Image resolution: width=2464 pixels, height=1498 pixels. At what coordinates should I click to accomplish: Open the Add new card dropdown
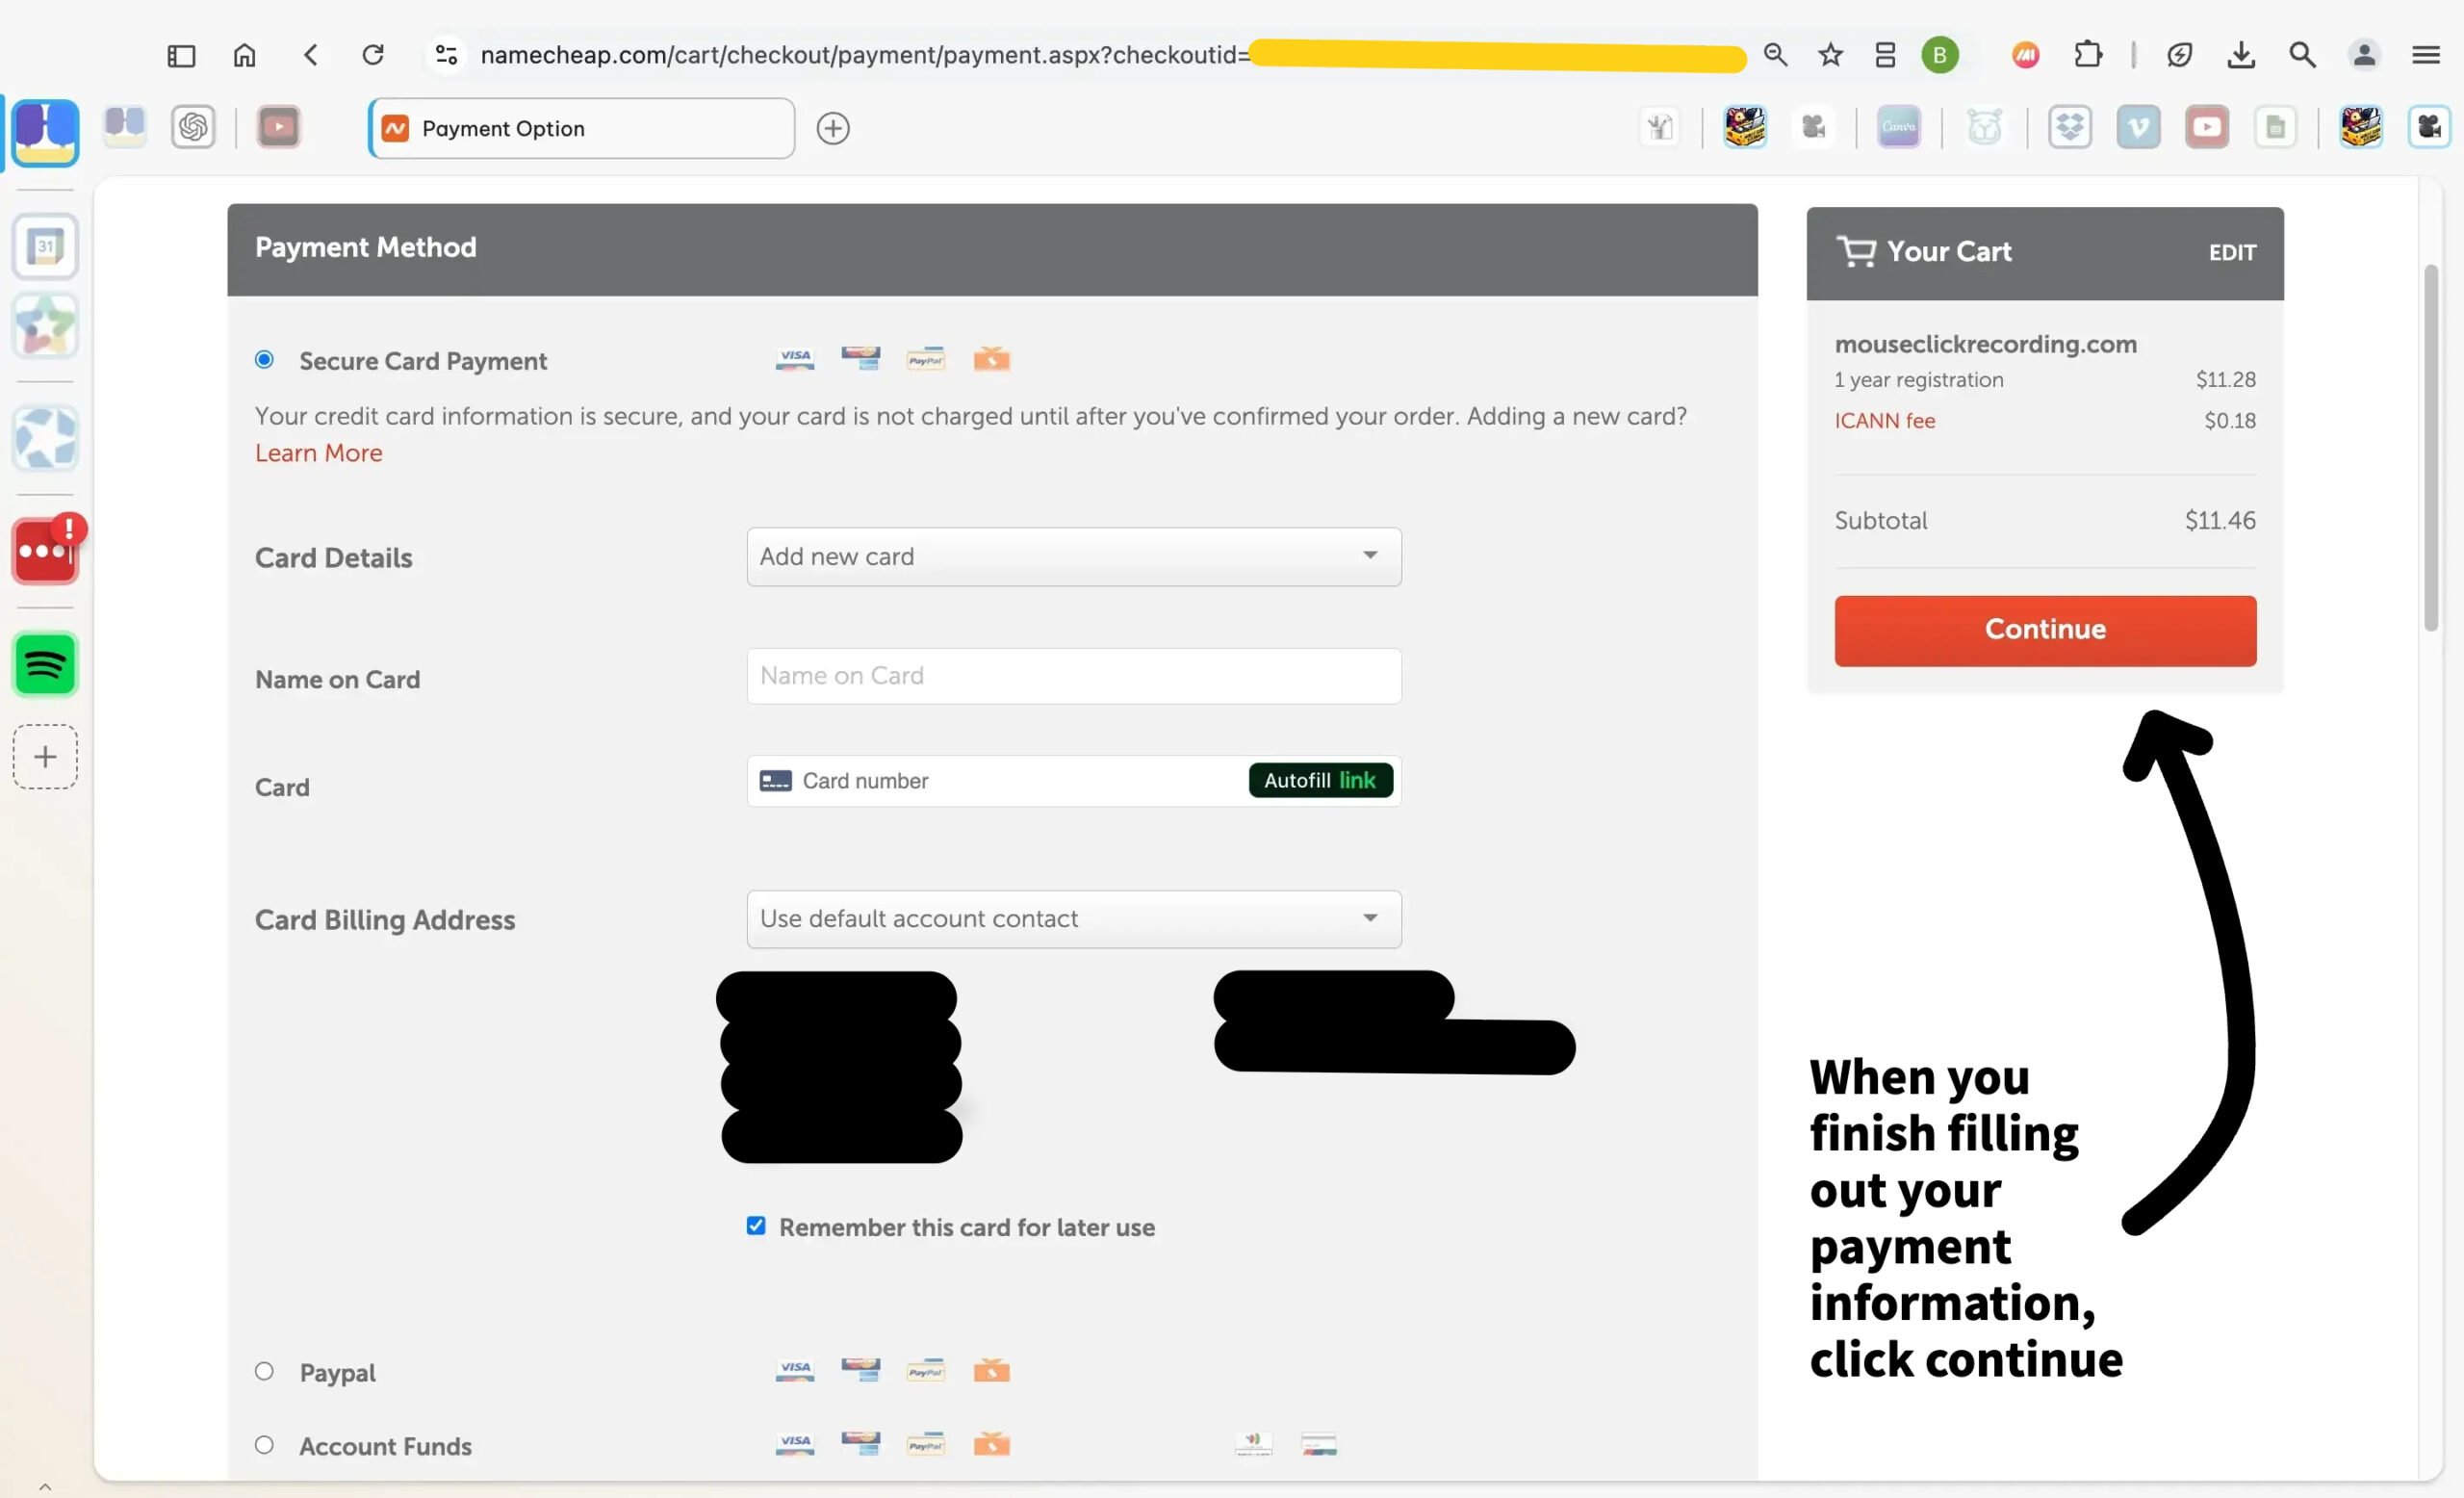tap(1073, 557)
